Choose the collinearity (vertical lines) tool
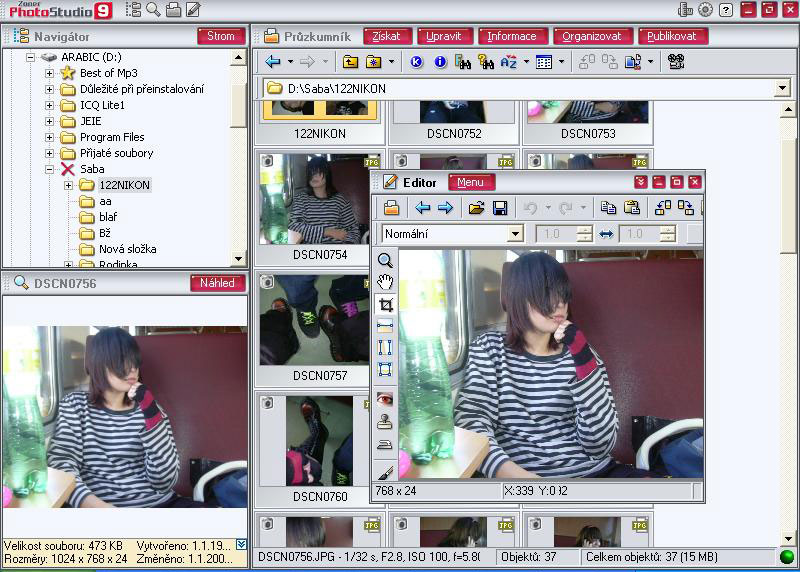 click(385, 347)
